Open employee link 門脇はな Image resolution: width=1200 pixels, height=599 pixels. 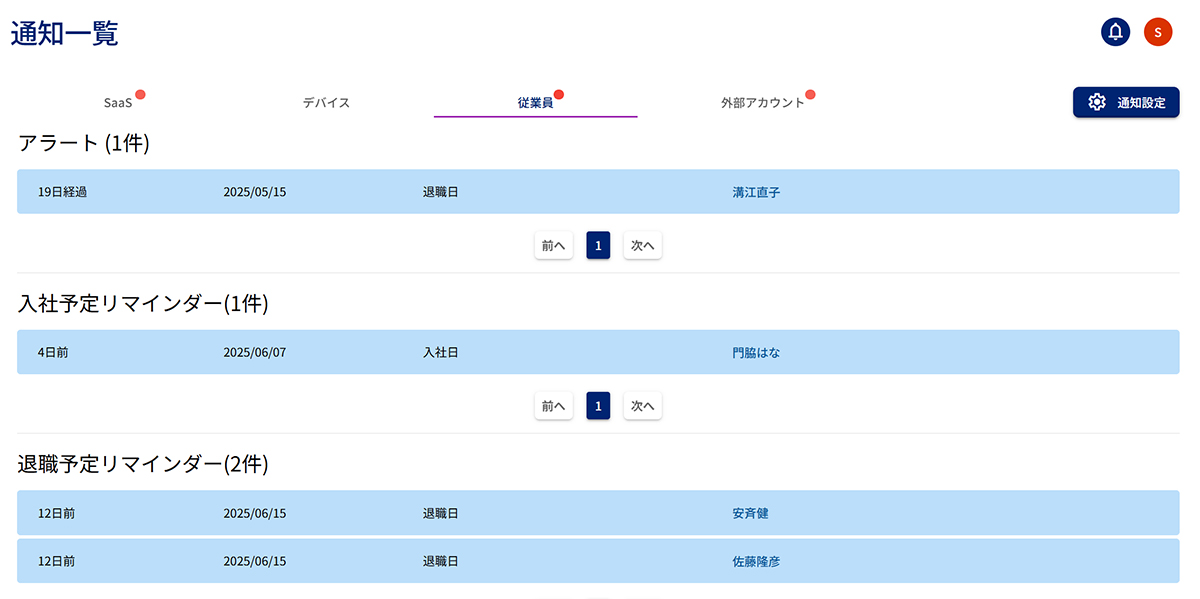pos(756,353)
